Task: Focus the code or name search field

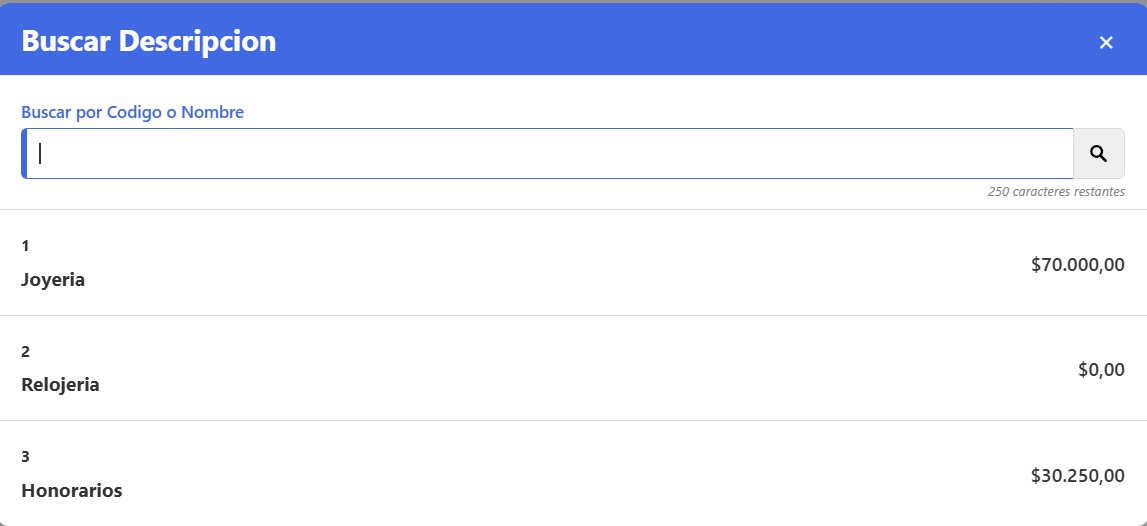Action: (550, 153)
